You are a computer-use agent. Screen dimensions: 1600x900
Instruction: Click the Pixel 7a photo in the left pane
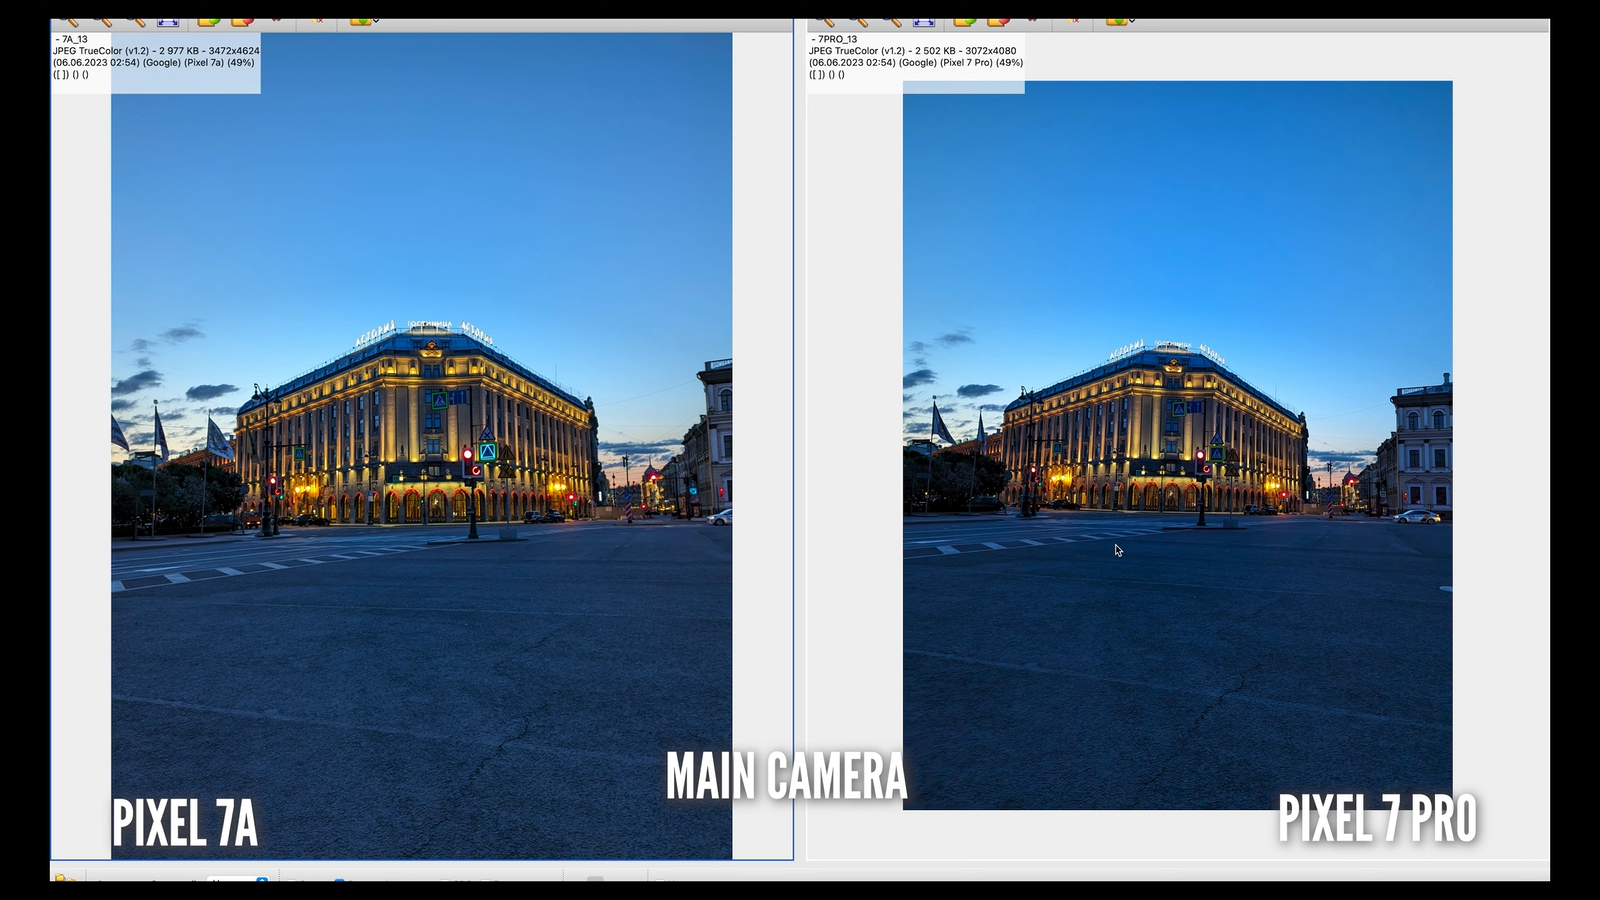point(421,446)
